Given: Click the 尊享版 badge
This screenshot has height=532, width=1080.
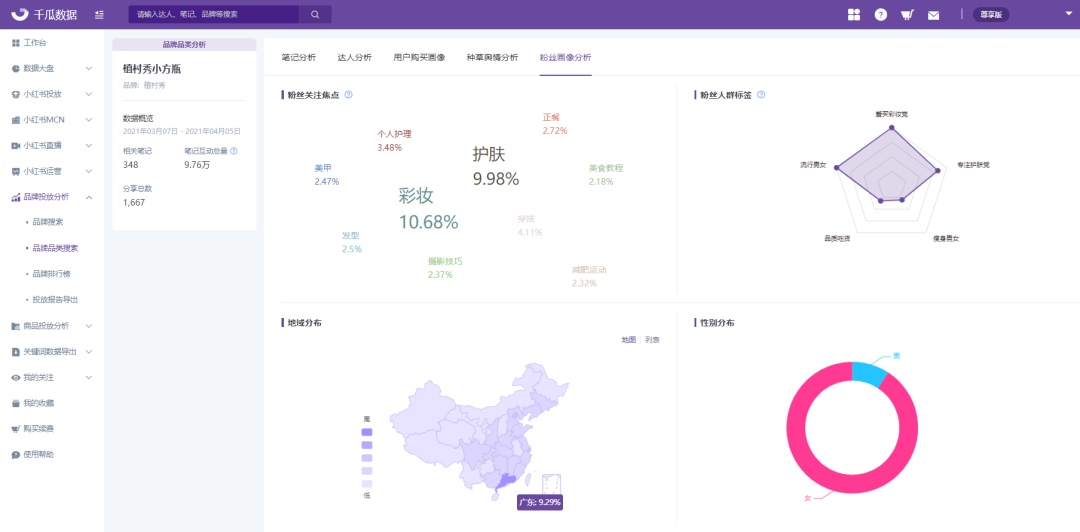Looking at the screenshot, I should click(990, 14).
